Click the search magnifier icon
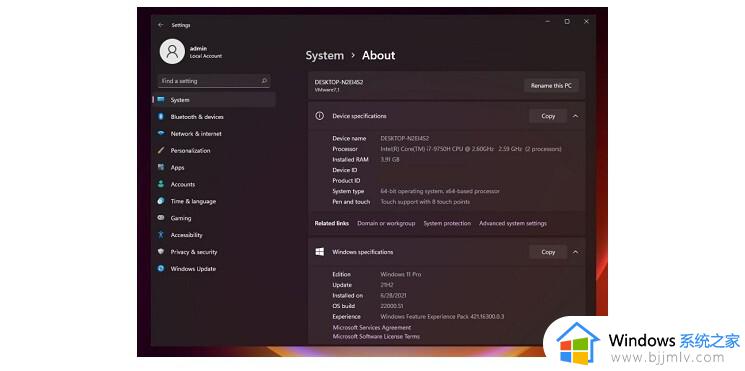 point(264,81)
